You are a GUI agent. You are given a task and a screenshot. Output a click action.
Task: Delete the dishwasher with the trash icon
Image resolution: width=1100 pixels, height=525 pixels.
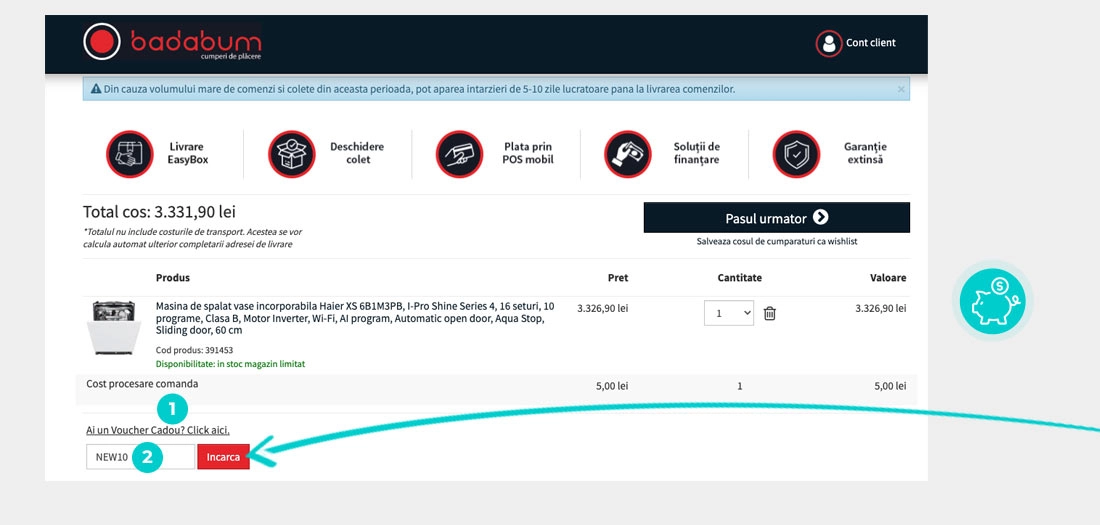click(770, 313)
